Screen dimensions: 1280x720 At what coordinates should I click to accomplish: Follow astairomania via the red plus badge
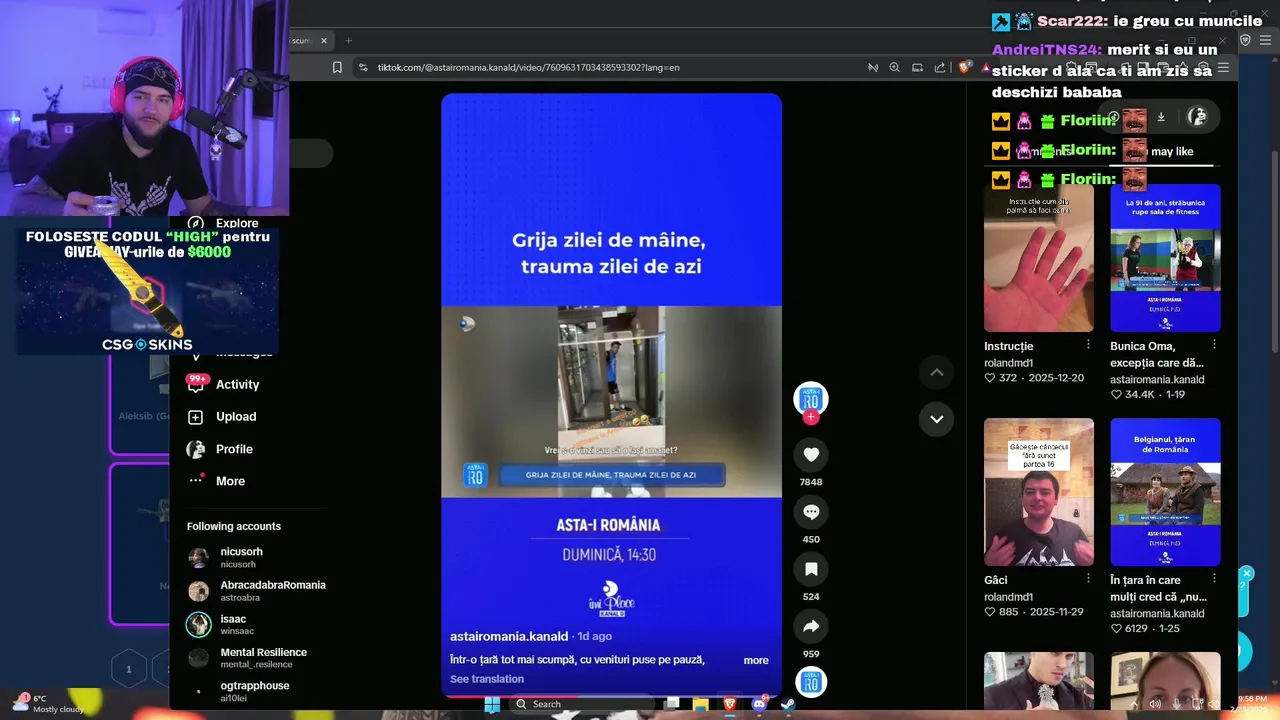[x=811, y=417]
